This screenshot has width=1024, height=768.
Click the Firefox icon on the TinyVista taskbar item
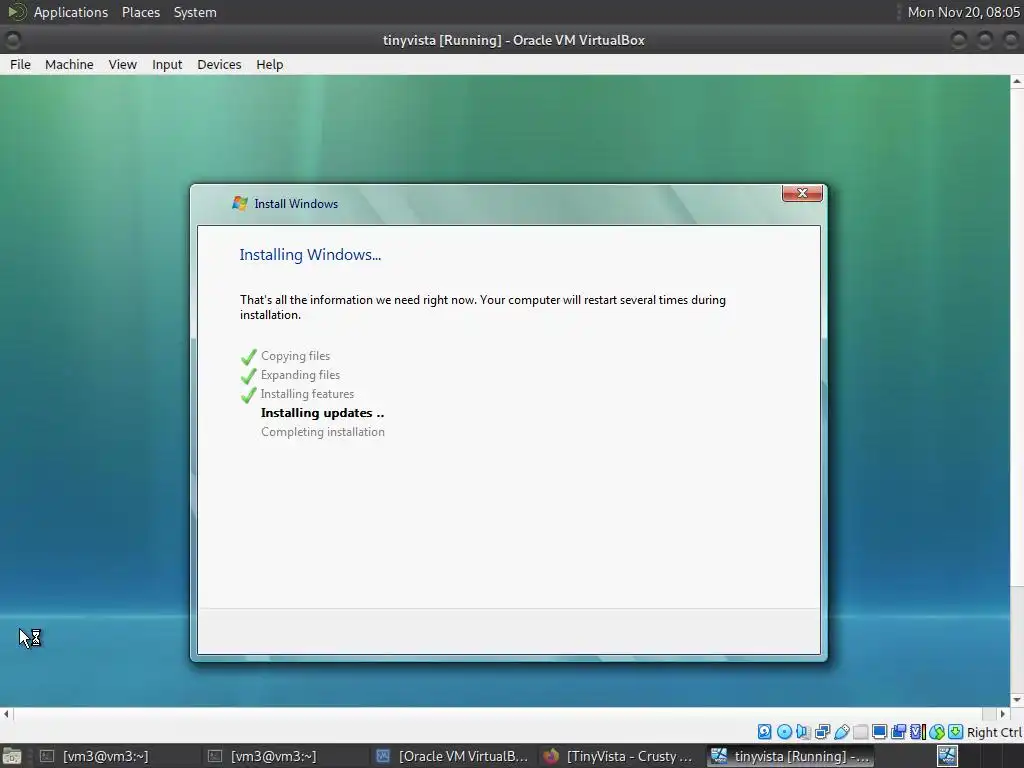click(x=551, y=756)
